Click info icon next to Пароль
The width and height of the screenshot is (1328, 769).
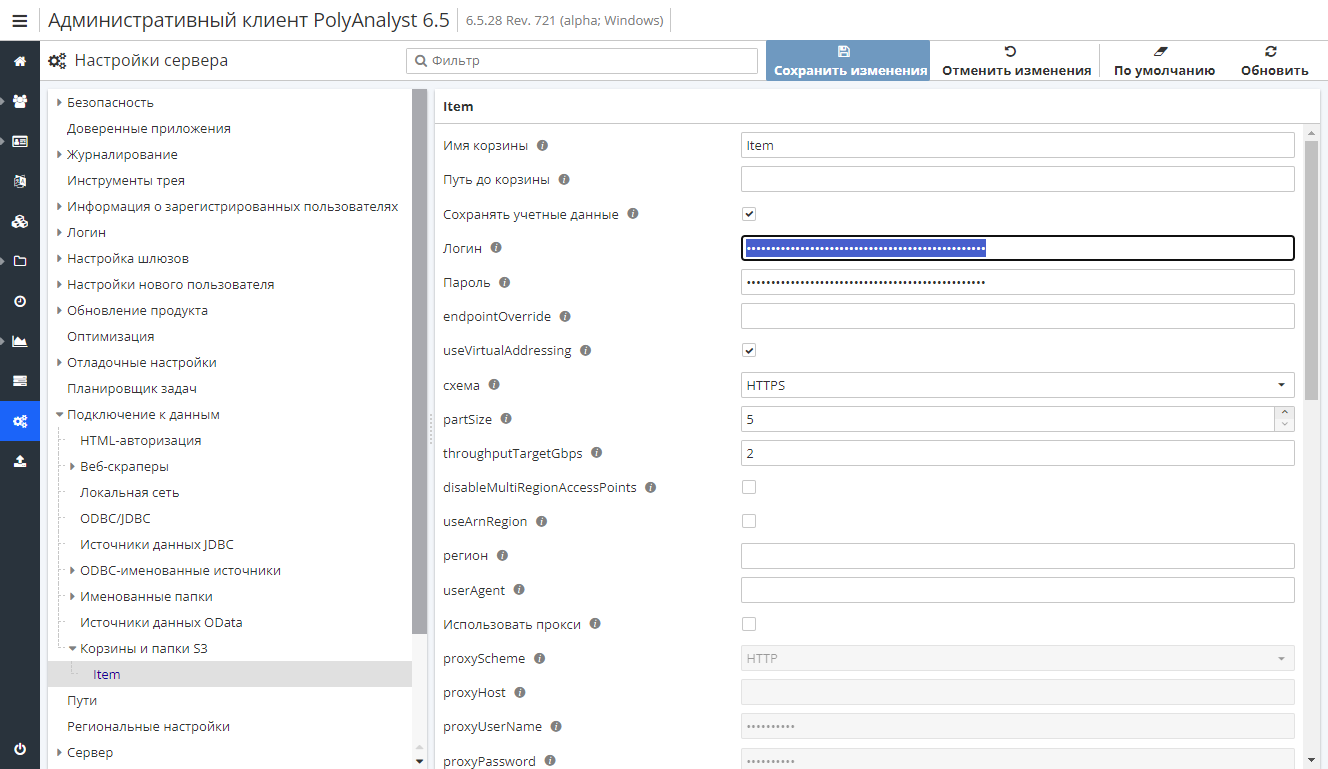(x=504, y=282)
